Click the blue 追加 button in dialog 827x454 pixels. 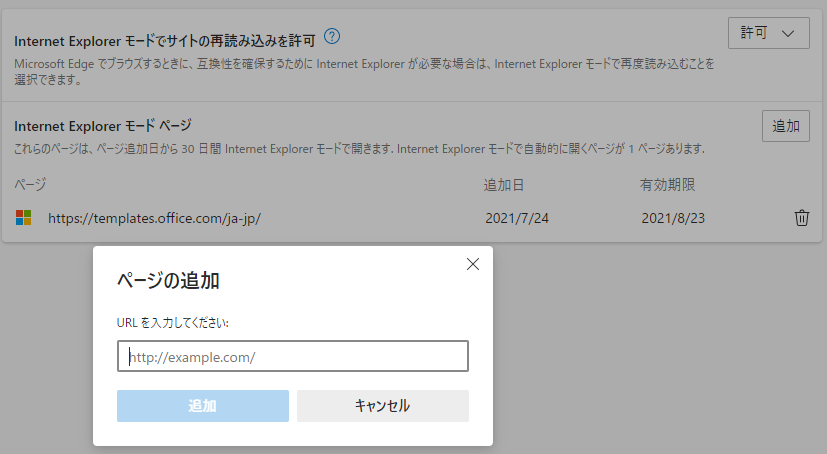203,405
